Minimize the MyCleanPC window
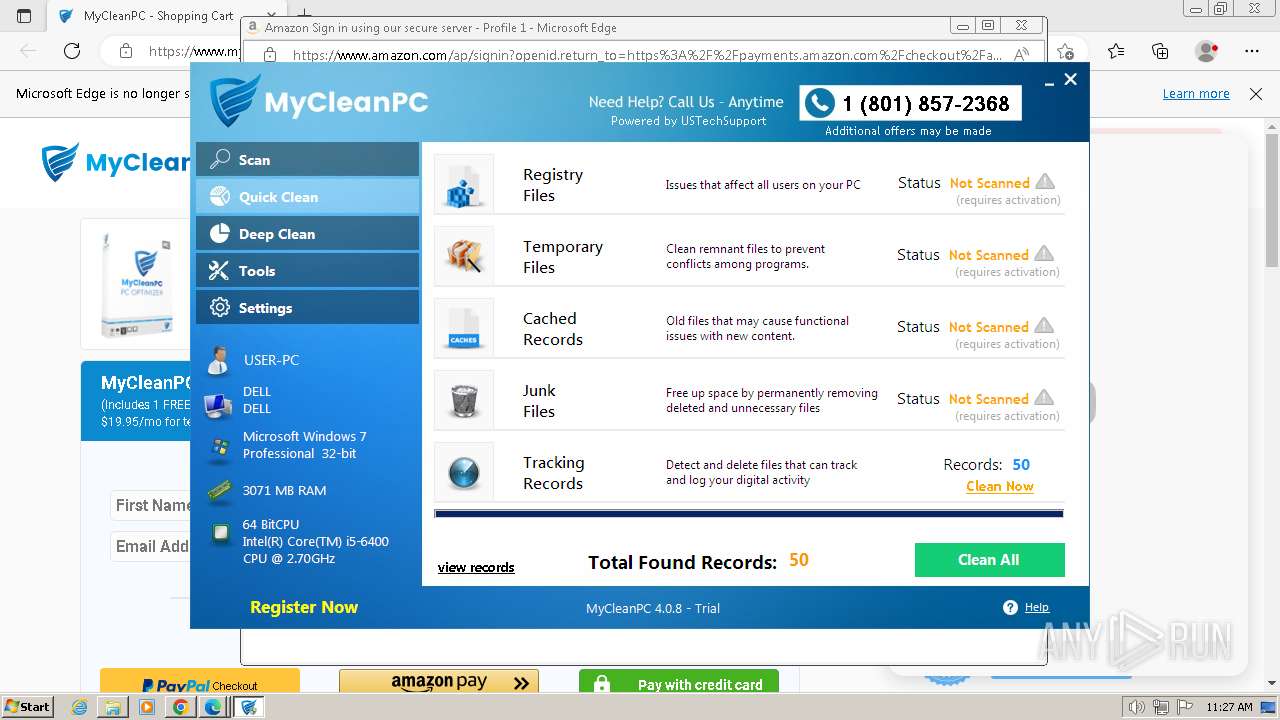 pyautogui.click(x=1049, y=83)
